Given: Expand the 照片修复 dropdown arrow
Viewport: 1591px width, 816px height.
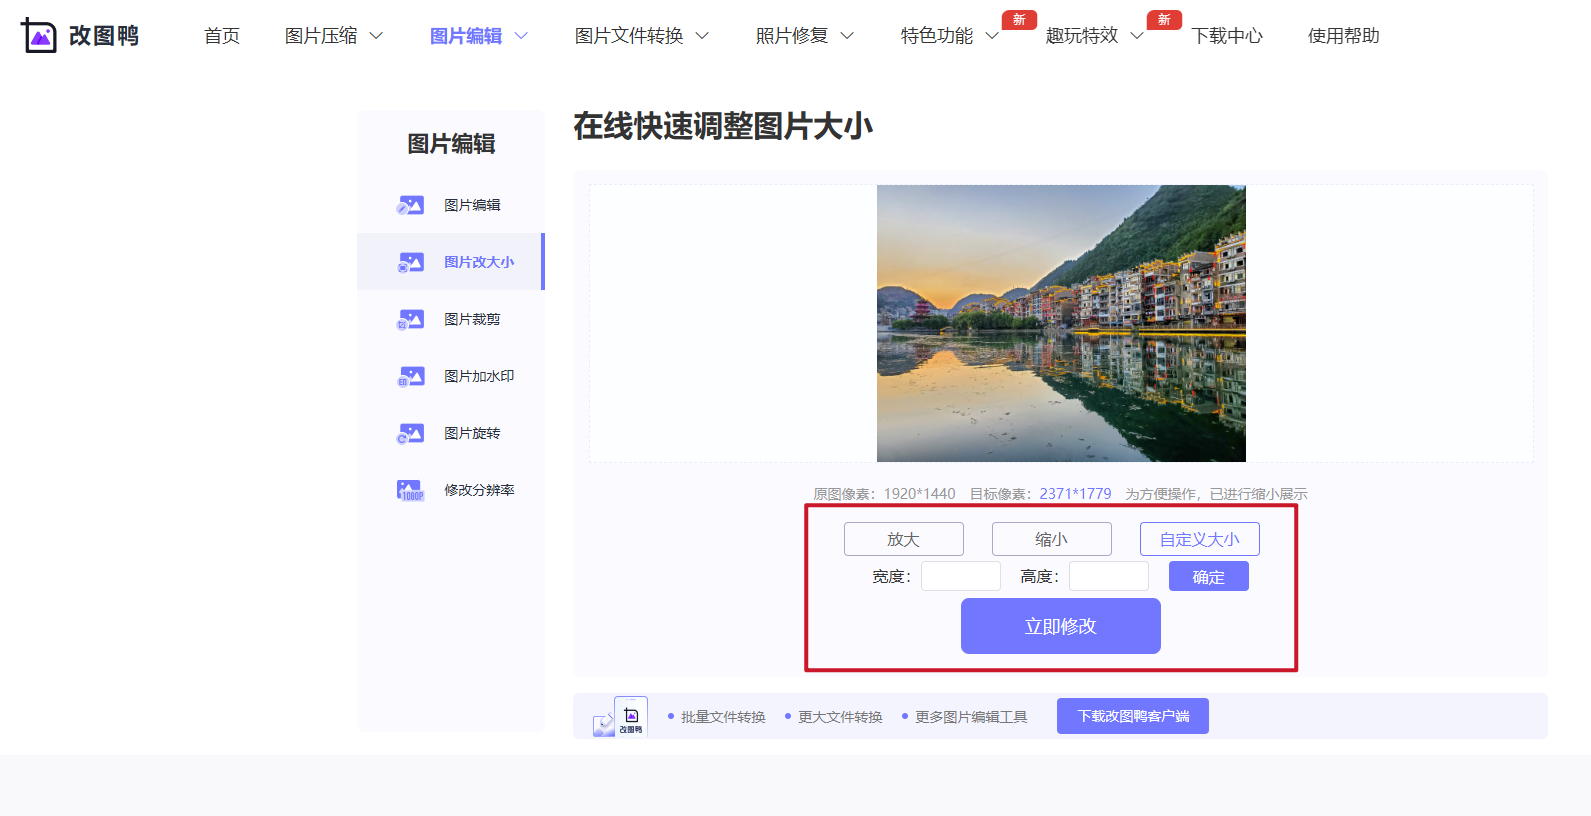Looking at the screenshot, I should point(847,36).
